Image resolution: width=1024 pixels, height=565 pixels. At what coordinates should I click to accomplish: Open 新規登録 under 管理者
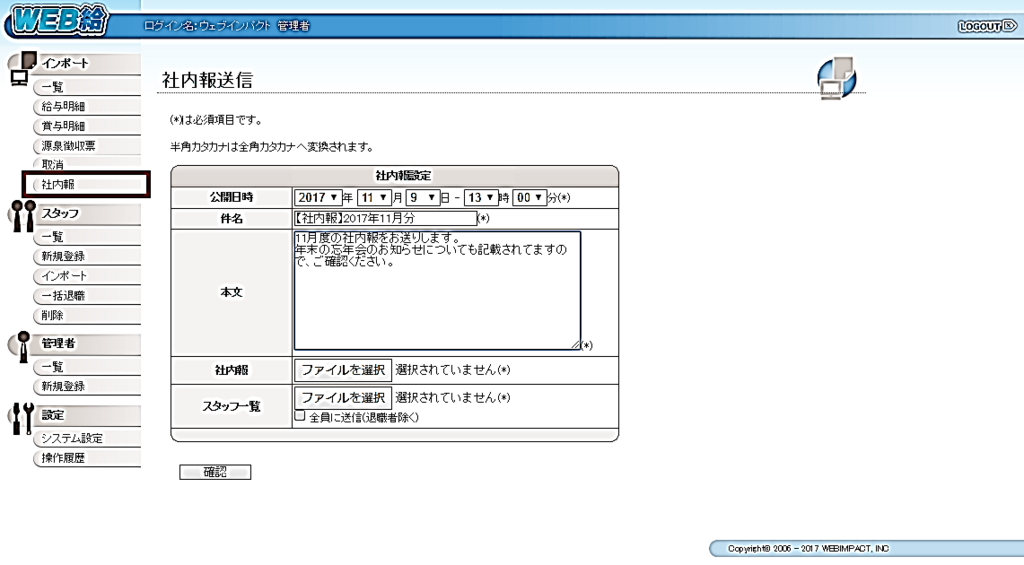coord(86,387)
